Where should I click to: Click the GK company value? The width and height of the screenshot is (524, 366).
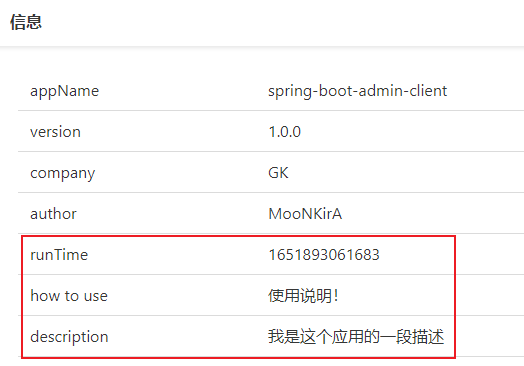pyautogui.click(x=278, y=173)
